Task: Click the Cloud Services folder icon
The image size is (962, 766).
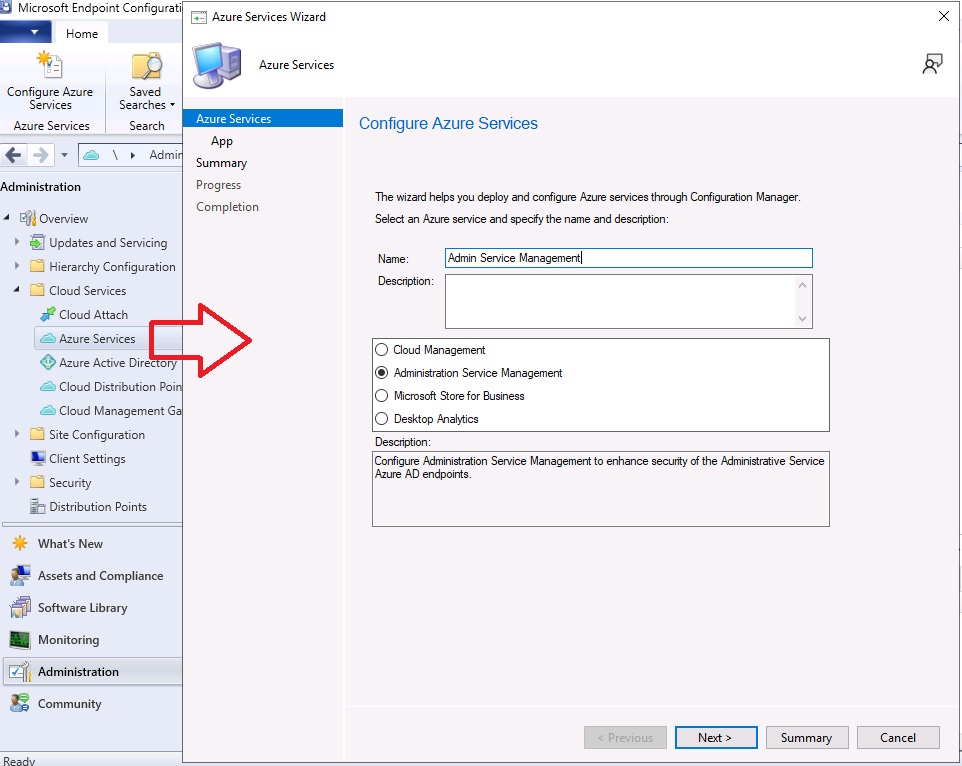Action: 37,290
